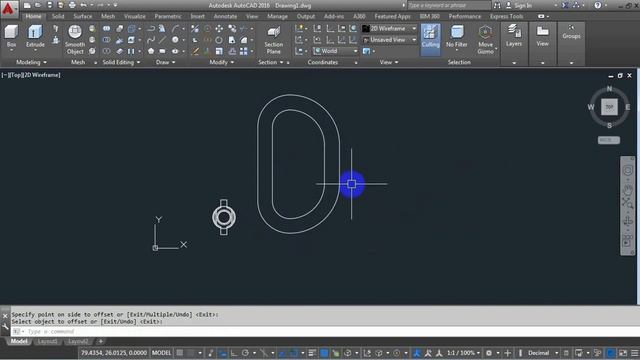Screen dimensions: 640x360
Task: Click the coordinates readout 79.4354, 26.0125
Action: (113, 353)
